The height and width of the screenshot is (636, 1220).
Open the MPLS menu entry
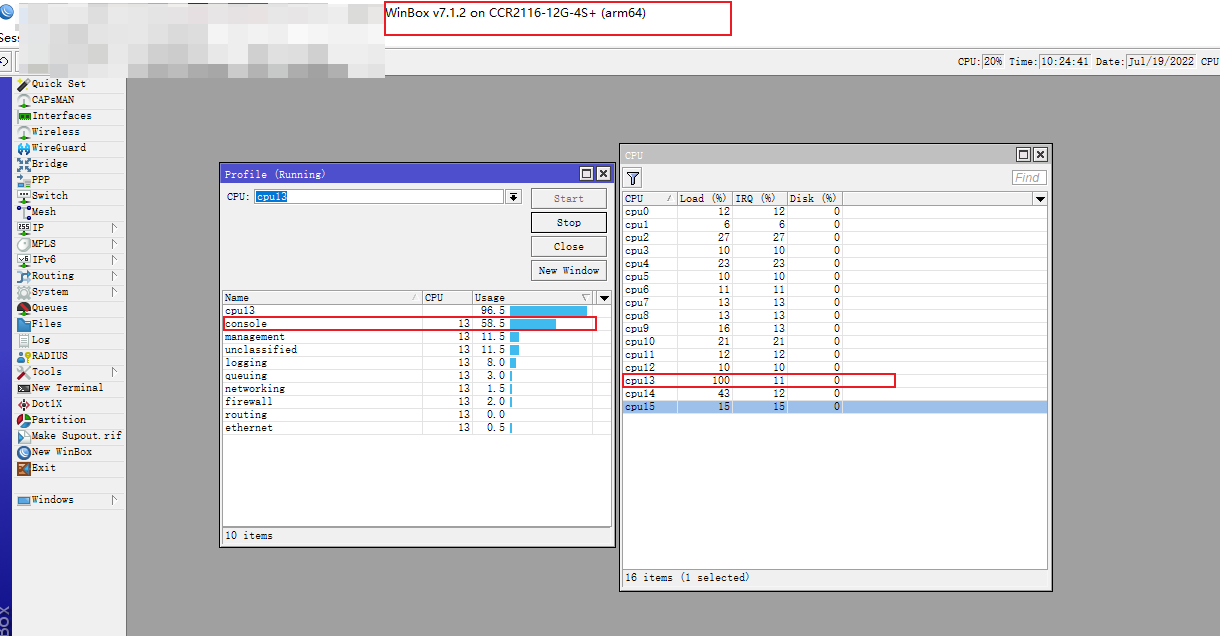click(x=43, y=244)
